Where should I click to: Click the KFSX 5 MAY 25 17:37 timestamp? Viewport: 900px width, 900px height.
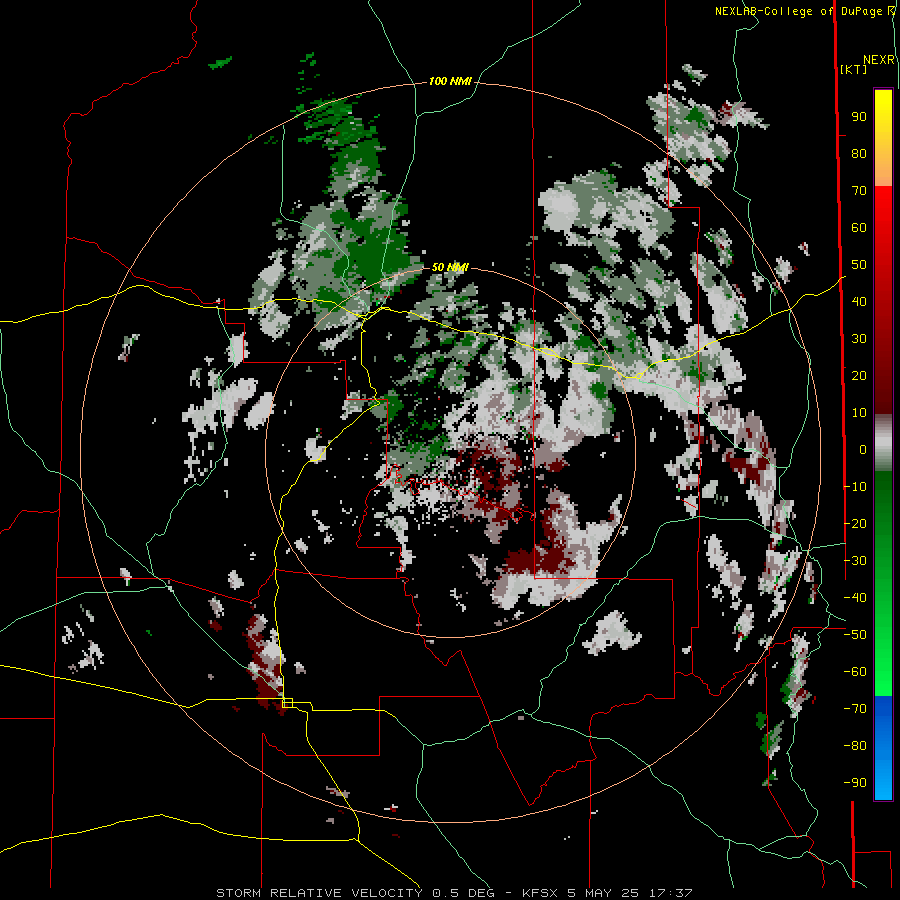coord(607,893)
